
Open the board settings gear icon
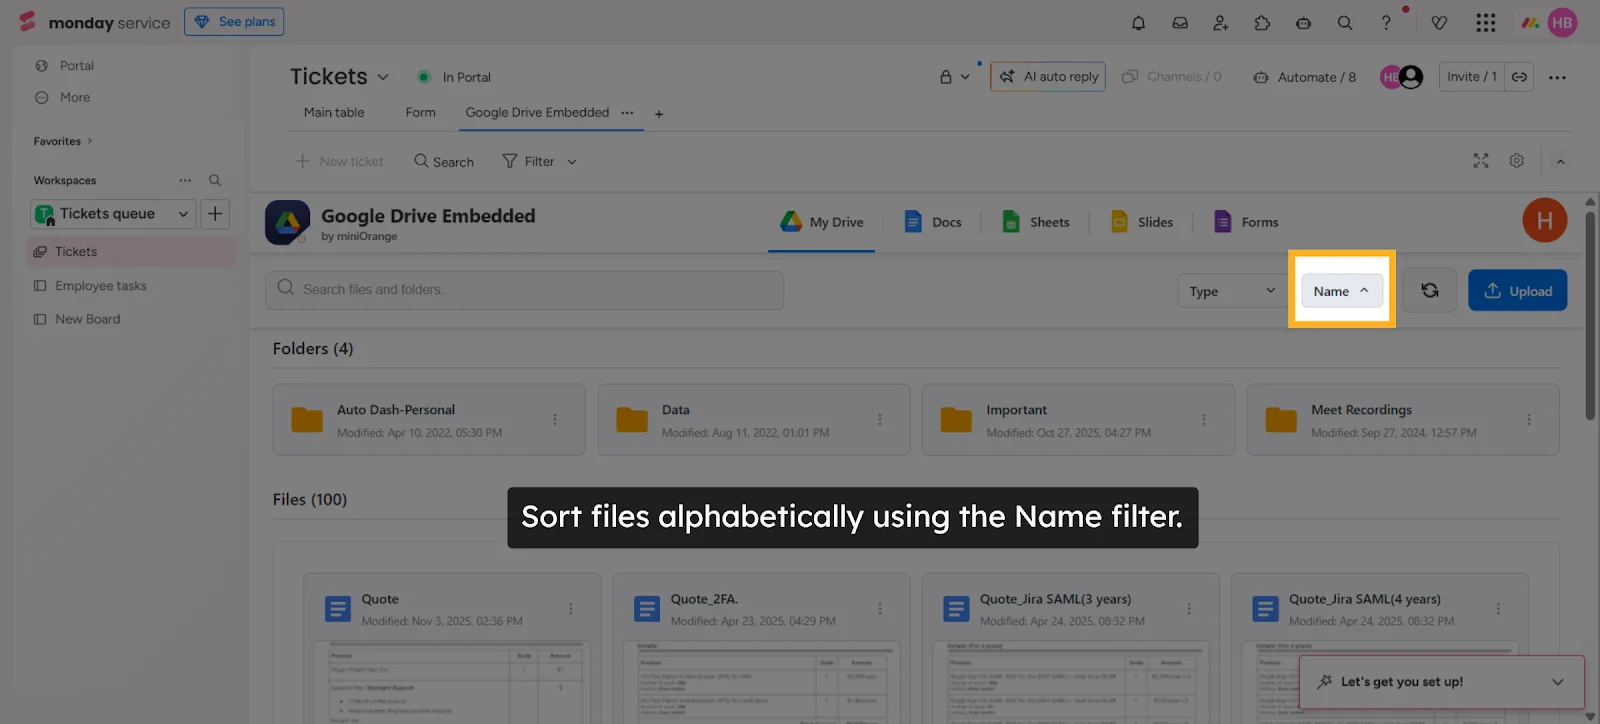point(1516,161)
